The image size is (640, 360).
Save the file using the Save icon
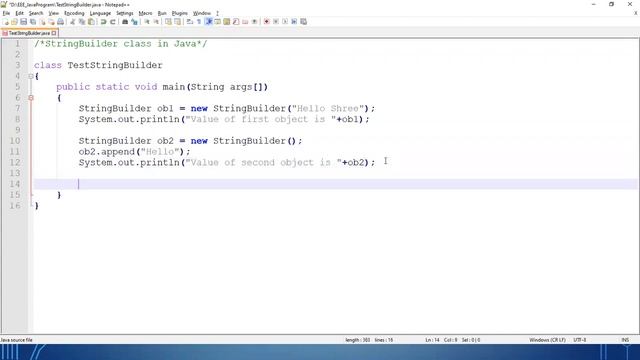[x=24, y=22]
